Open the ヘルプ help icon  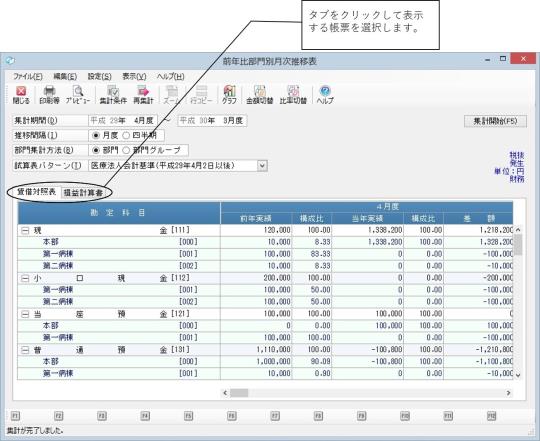(325, 95)
